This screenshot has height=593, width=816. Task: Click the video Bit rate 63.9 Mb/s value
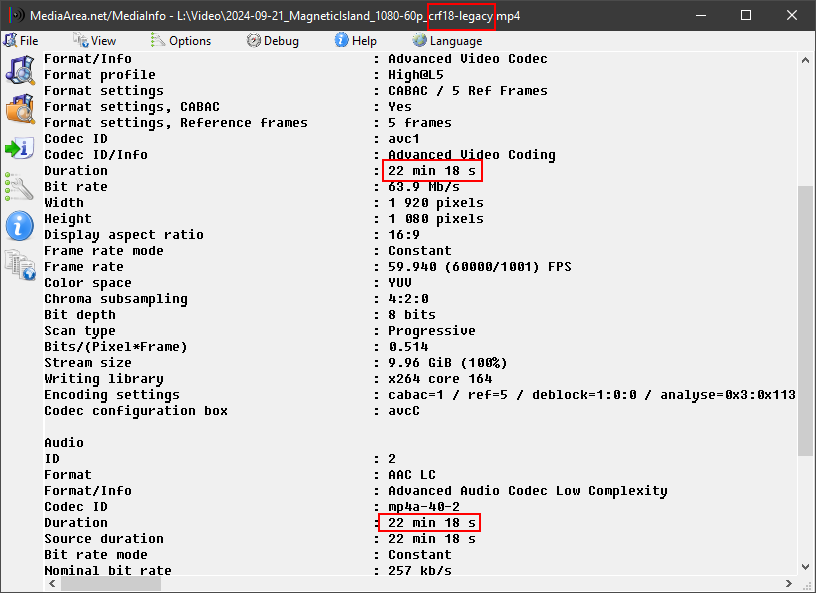[424, 187]
